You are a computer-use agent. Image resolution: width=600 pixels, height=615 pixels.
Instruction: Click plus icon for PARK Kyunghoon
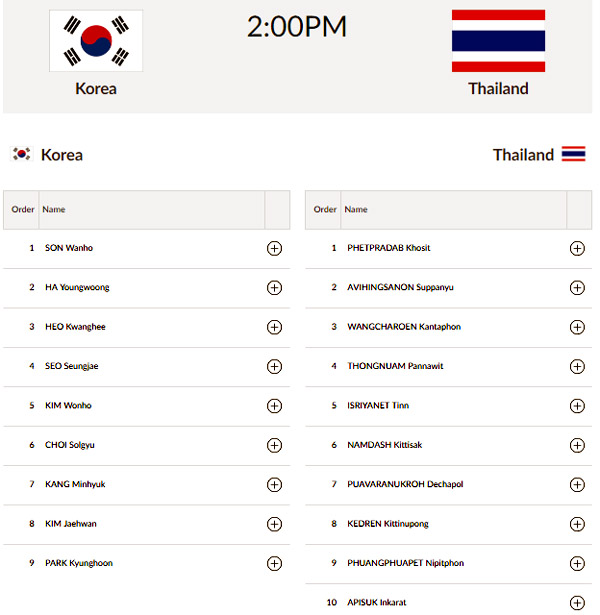(x=275, y=564)
